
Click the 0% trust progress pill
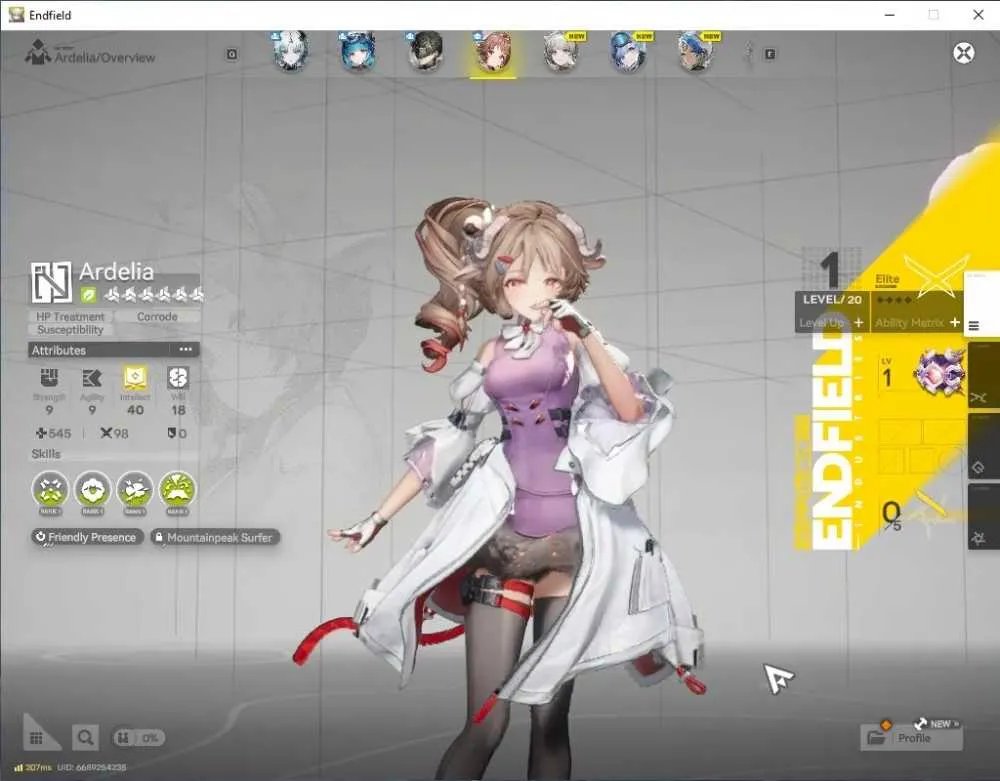click(x=138, y=738)
